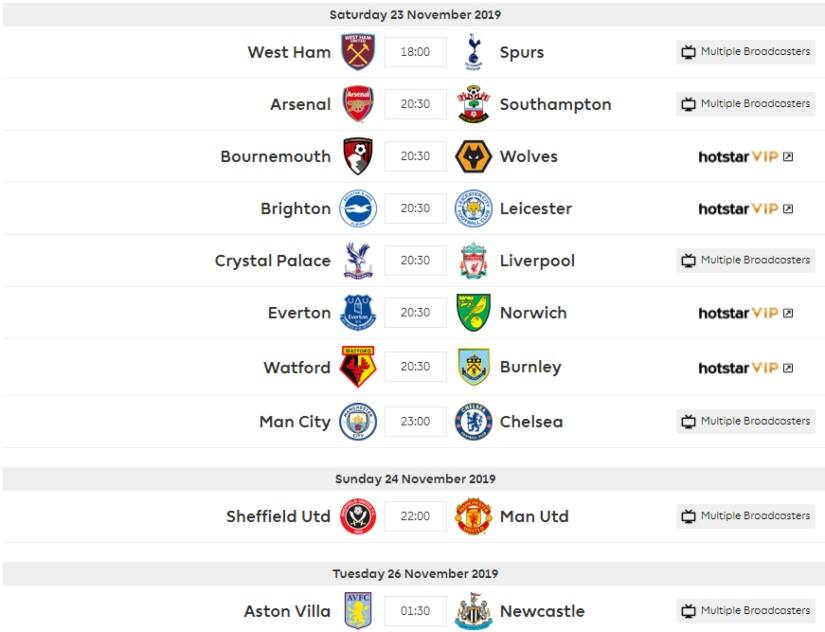The image size is (825, 632).
Task: Click the 23:00 kickoff time box
Action: (x=415, y=421)
